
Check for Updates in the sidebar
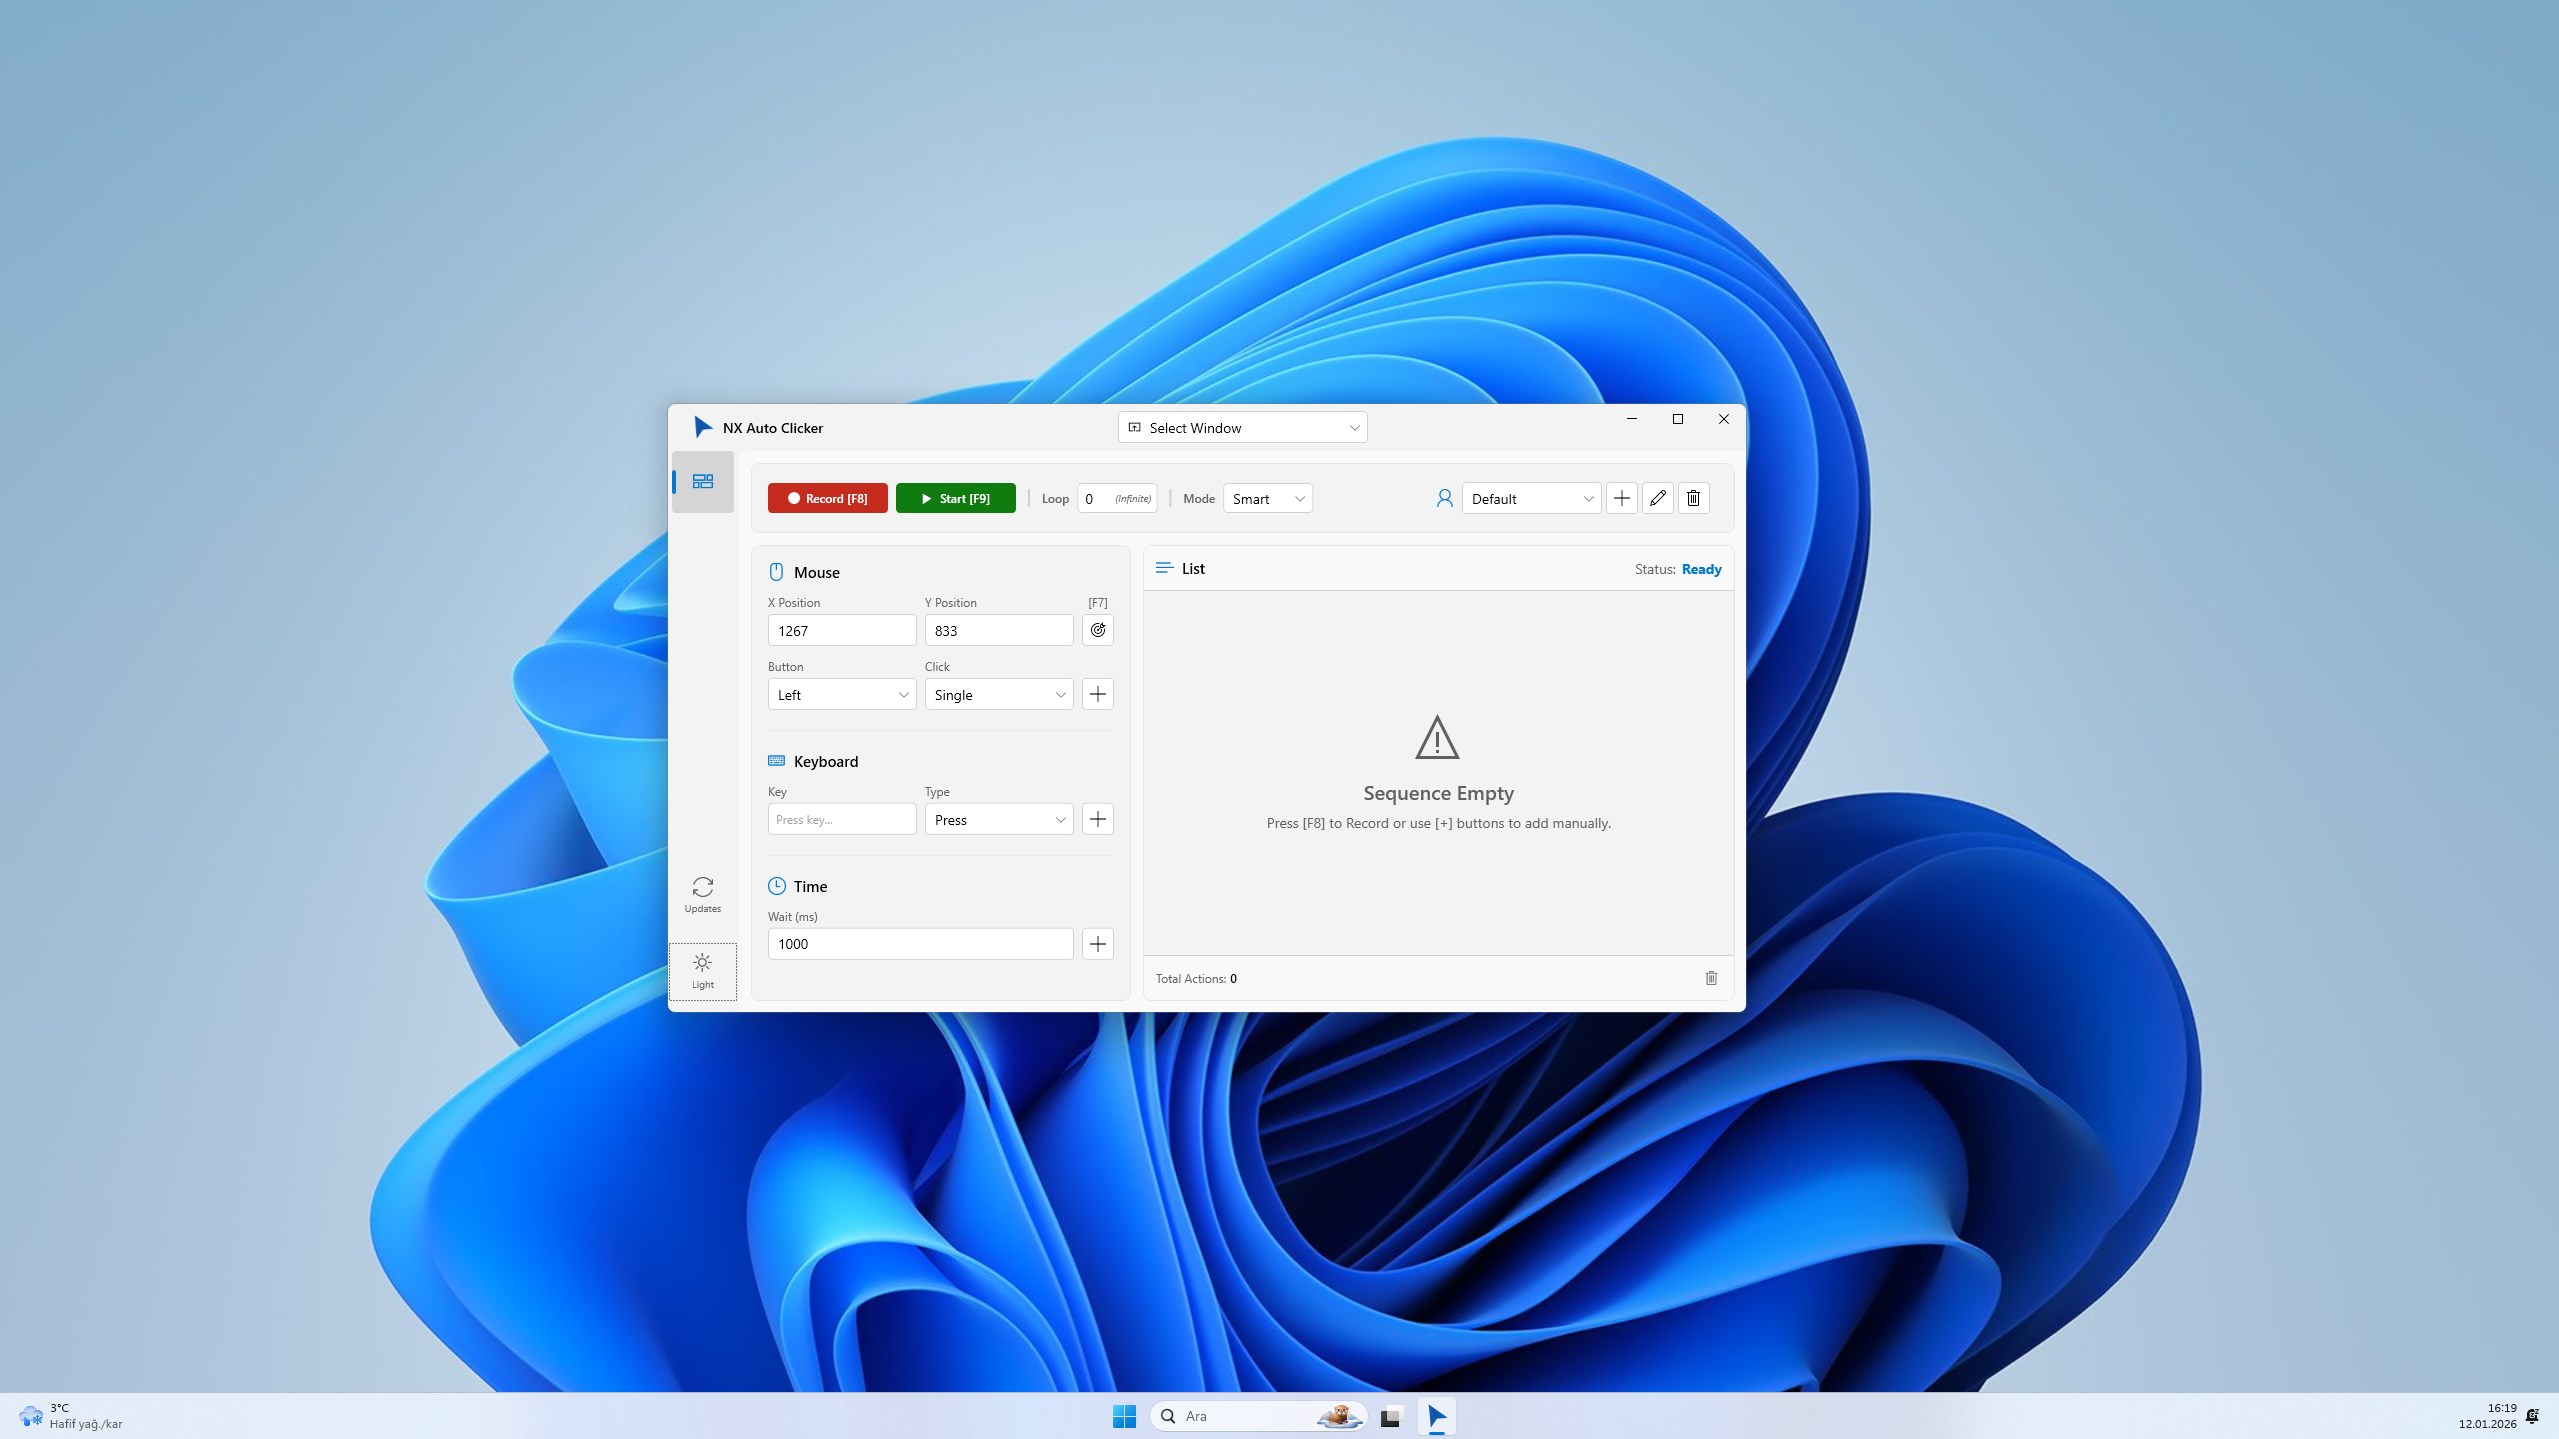[x=702, y=894]
